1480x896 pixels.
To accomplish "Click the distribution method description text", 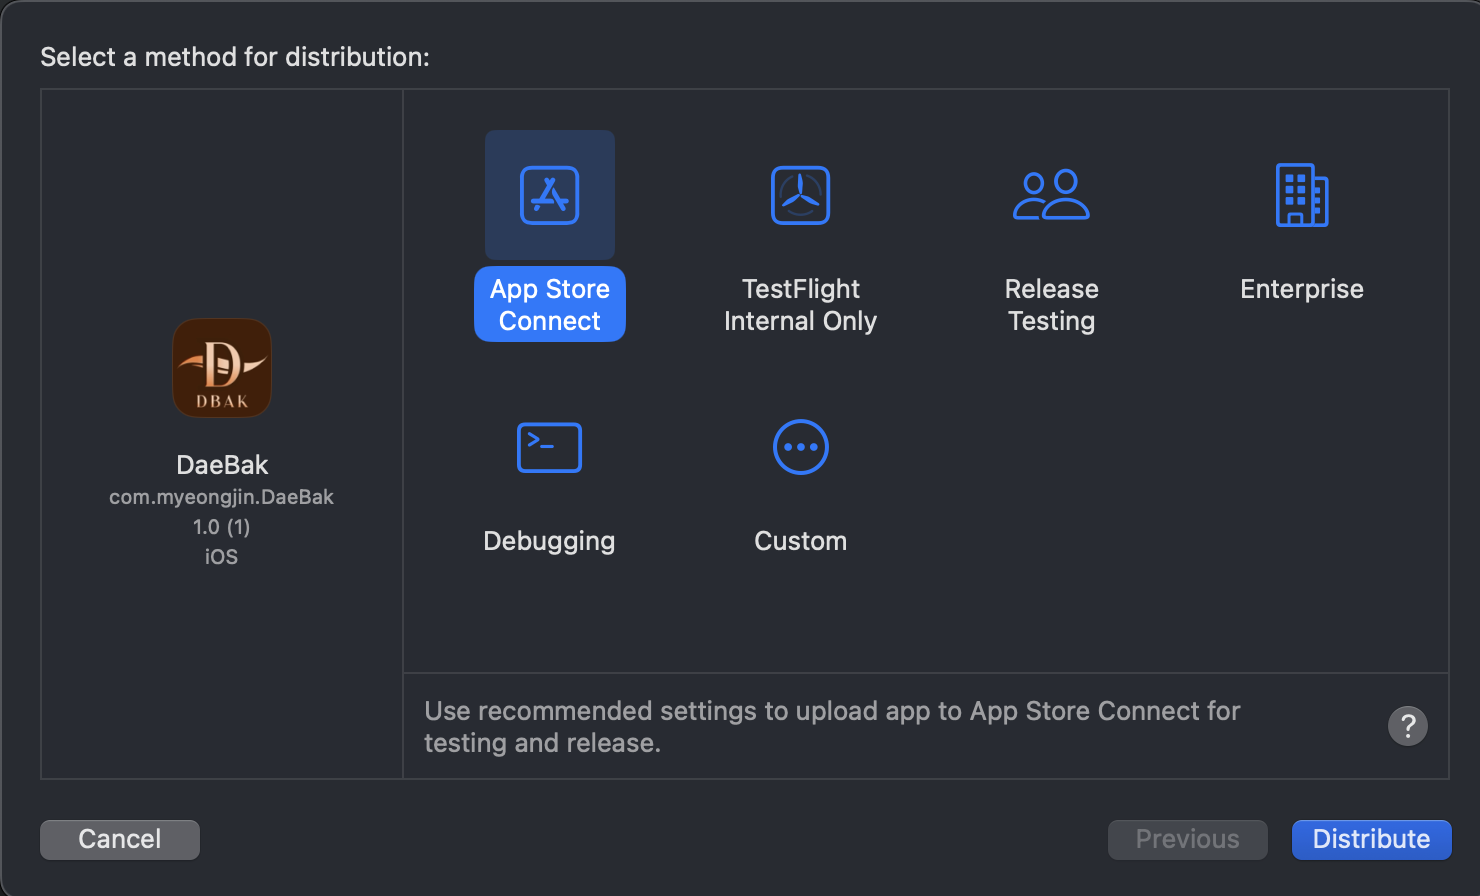I will 832,727.
